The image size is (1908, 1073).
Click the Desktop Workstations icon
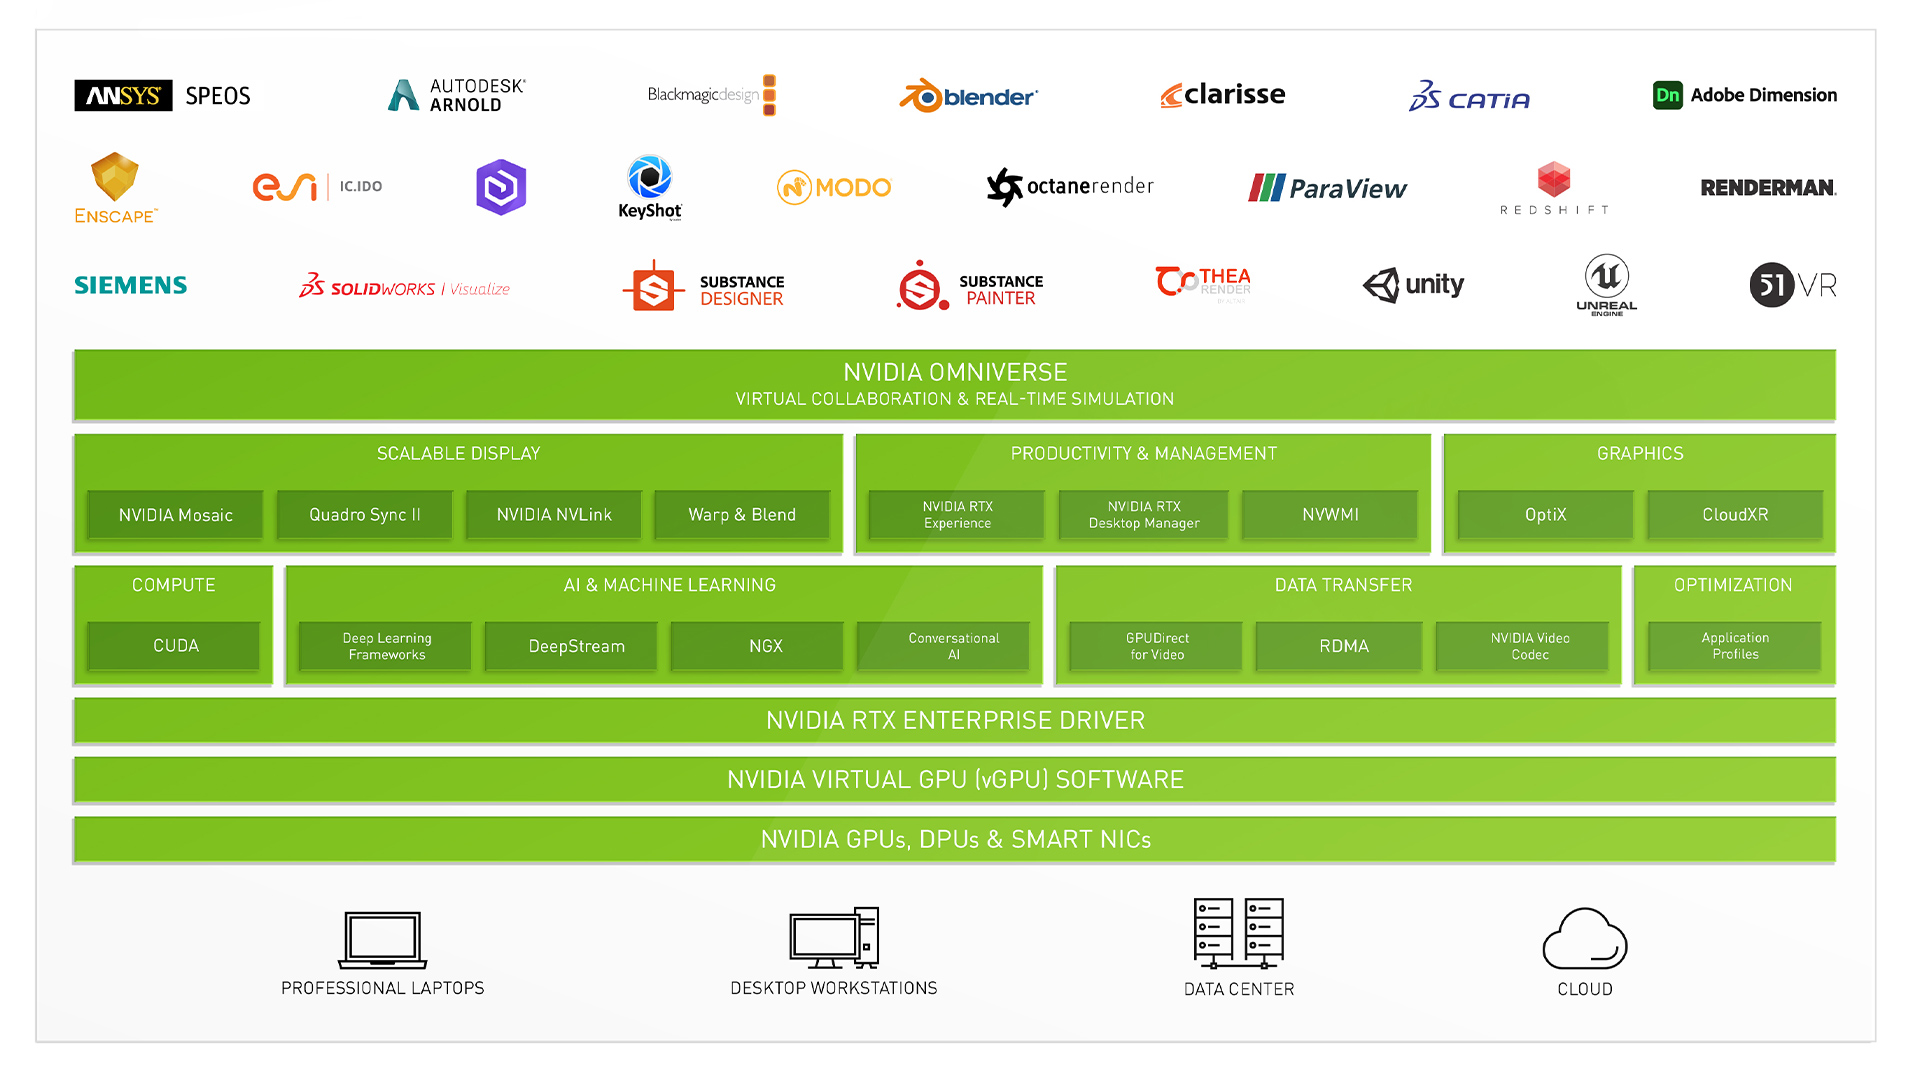click(x=833, y=938)
